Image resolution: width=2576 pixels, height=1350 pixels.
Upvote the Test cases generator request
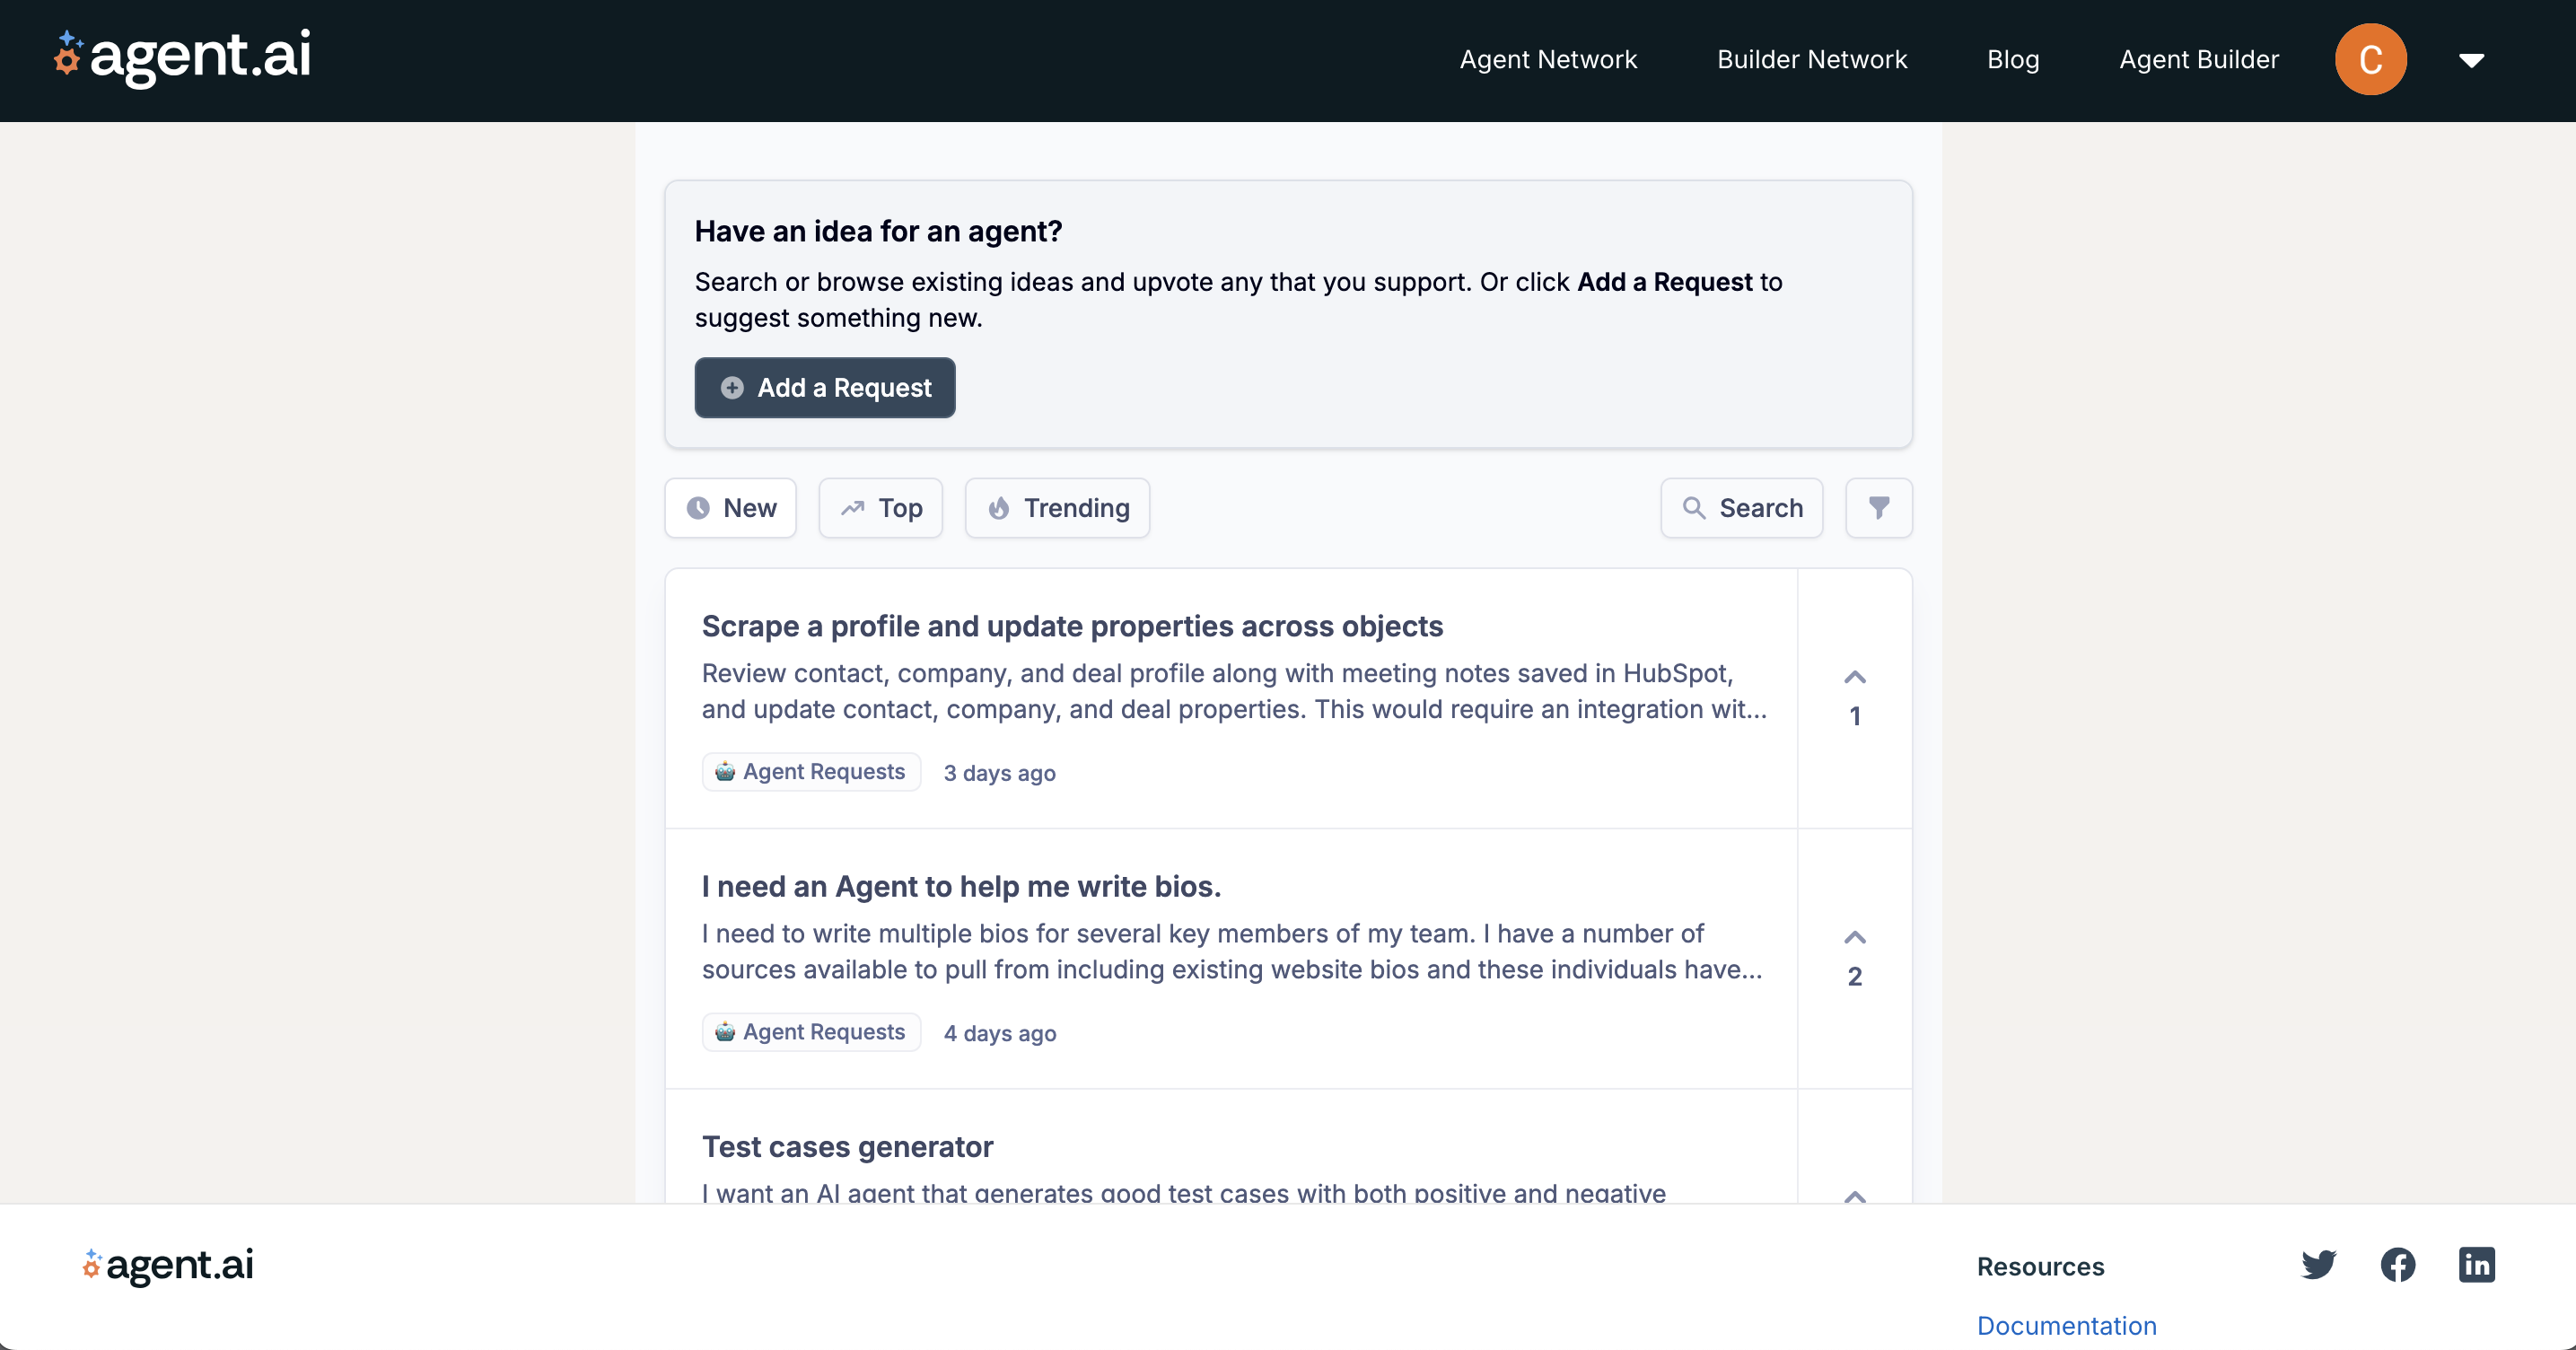click(1854, 1195)
